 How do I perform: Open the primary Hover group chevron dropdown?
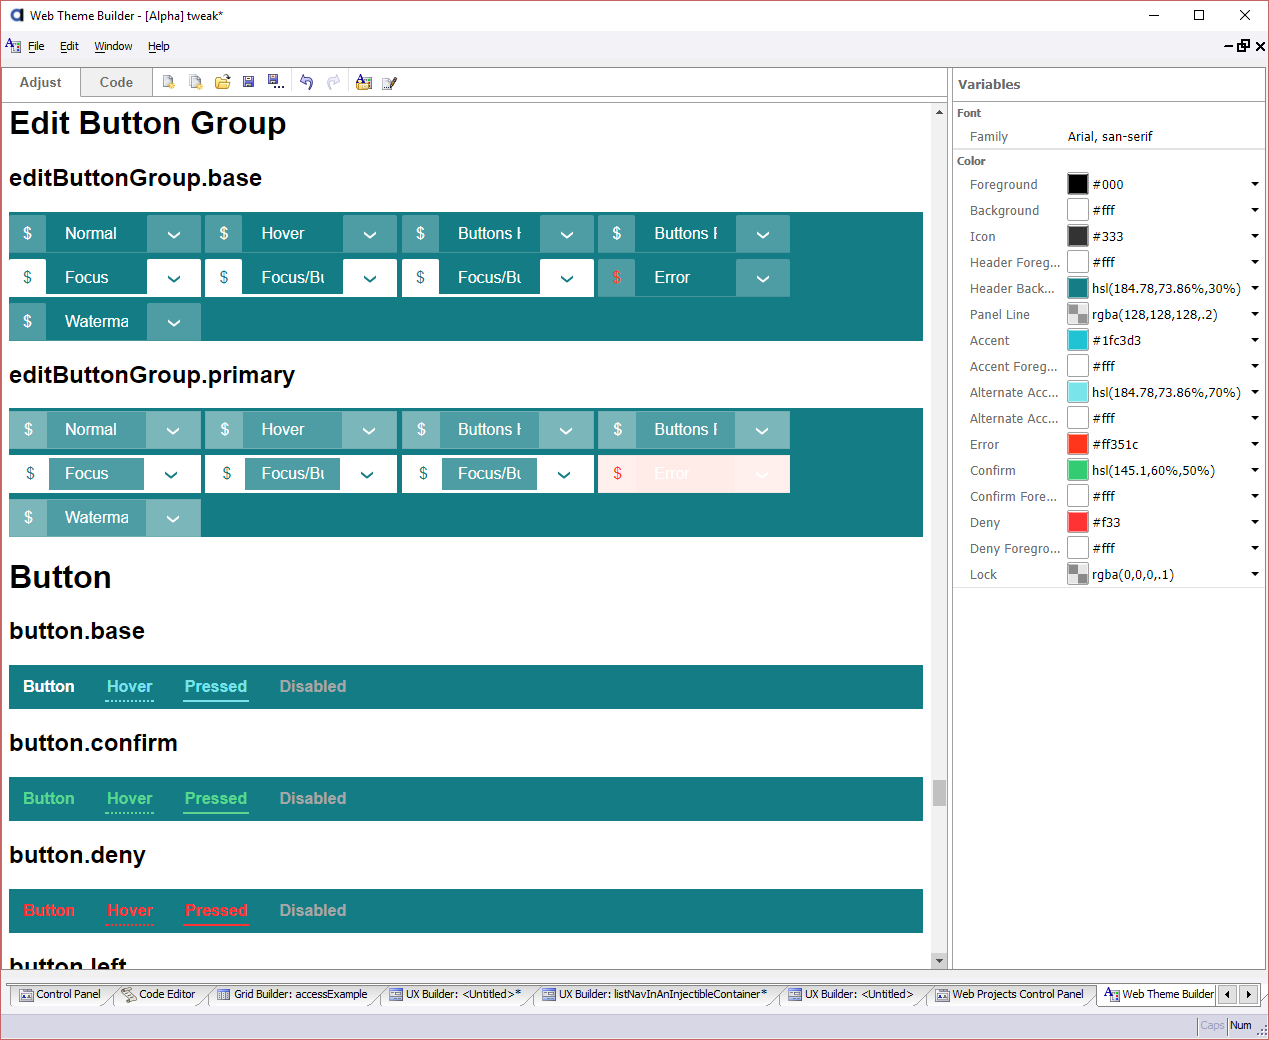point(369,430)
